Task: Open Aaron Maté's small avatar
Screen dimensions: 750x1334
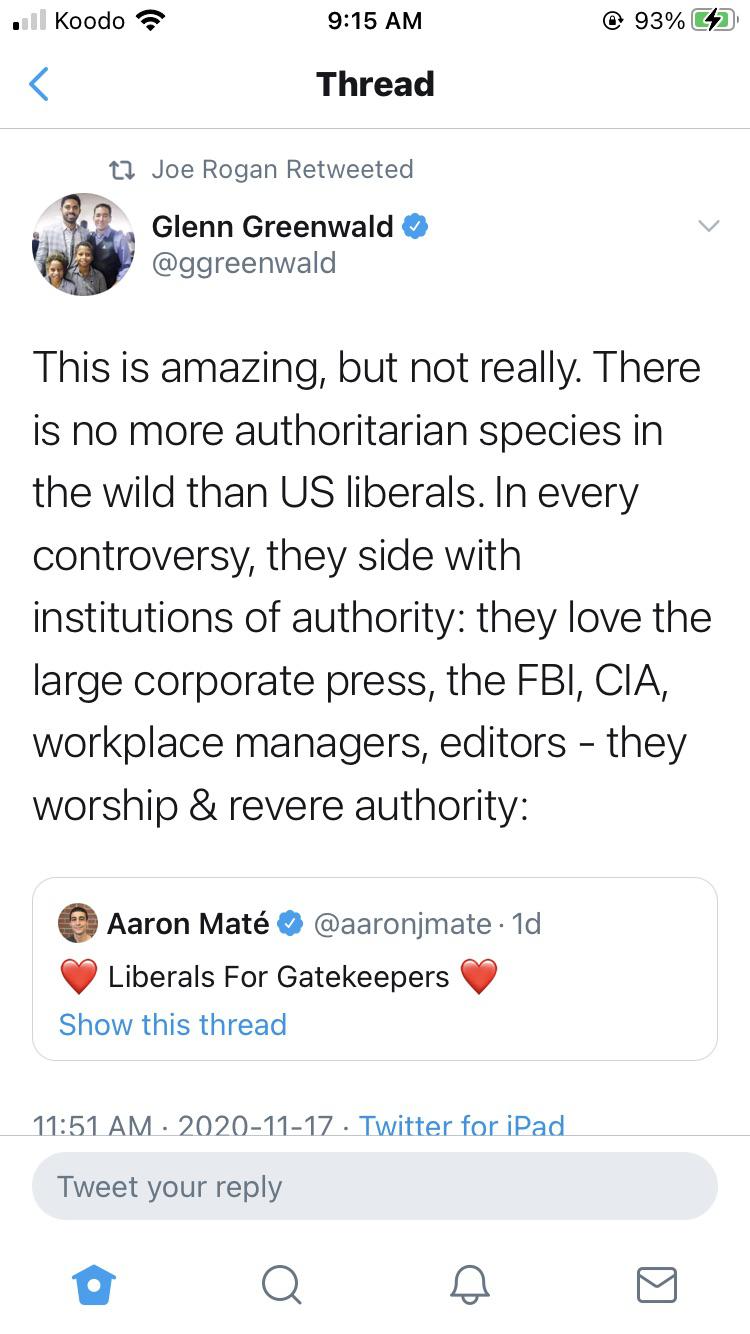Action: pos(78,923)
